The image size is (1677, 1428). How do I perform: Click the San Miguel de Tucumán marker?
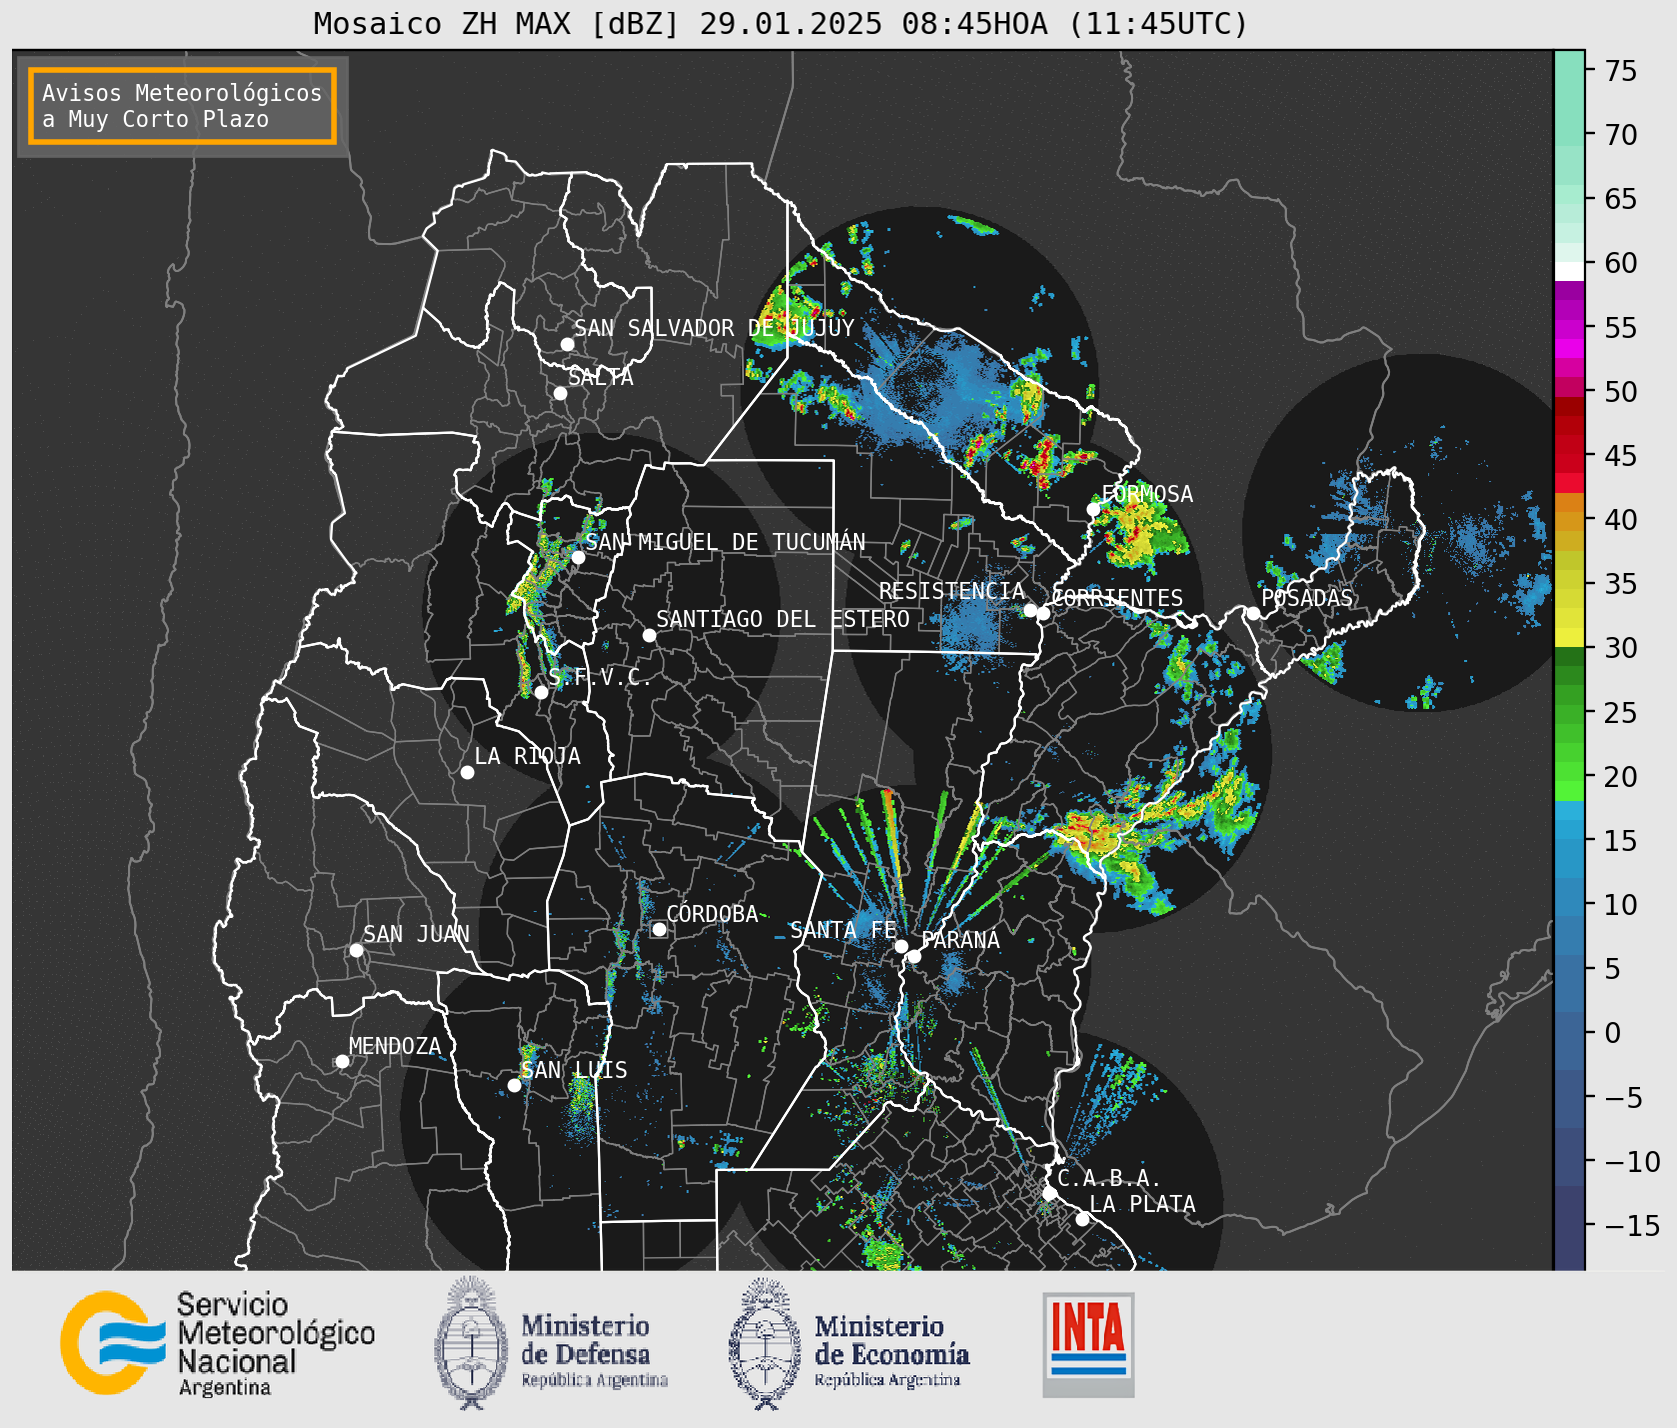[577, 557]
